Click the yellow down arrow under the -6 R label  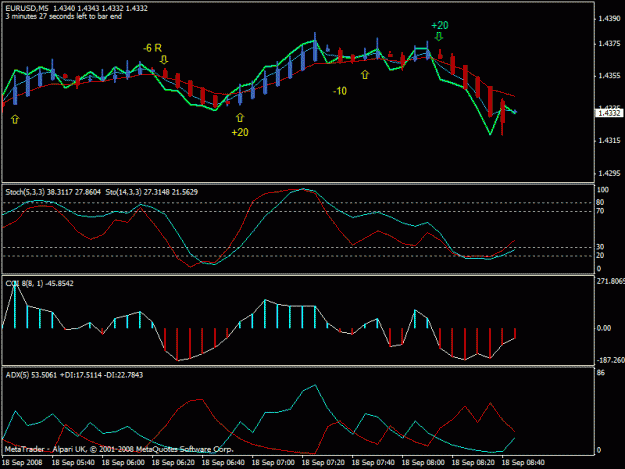click(x=164, y=60)
